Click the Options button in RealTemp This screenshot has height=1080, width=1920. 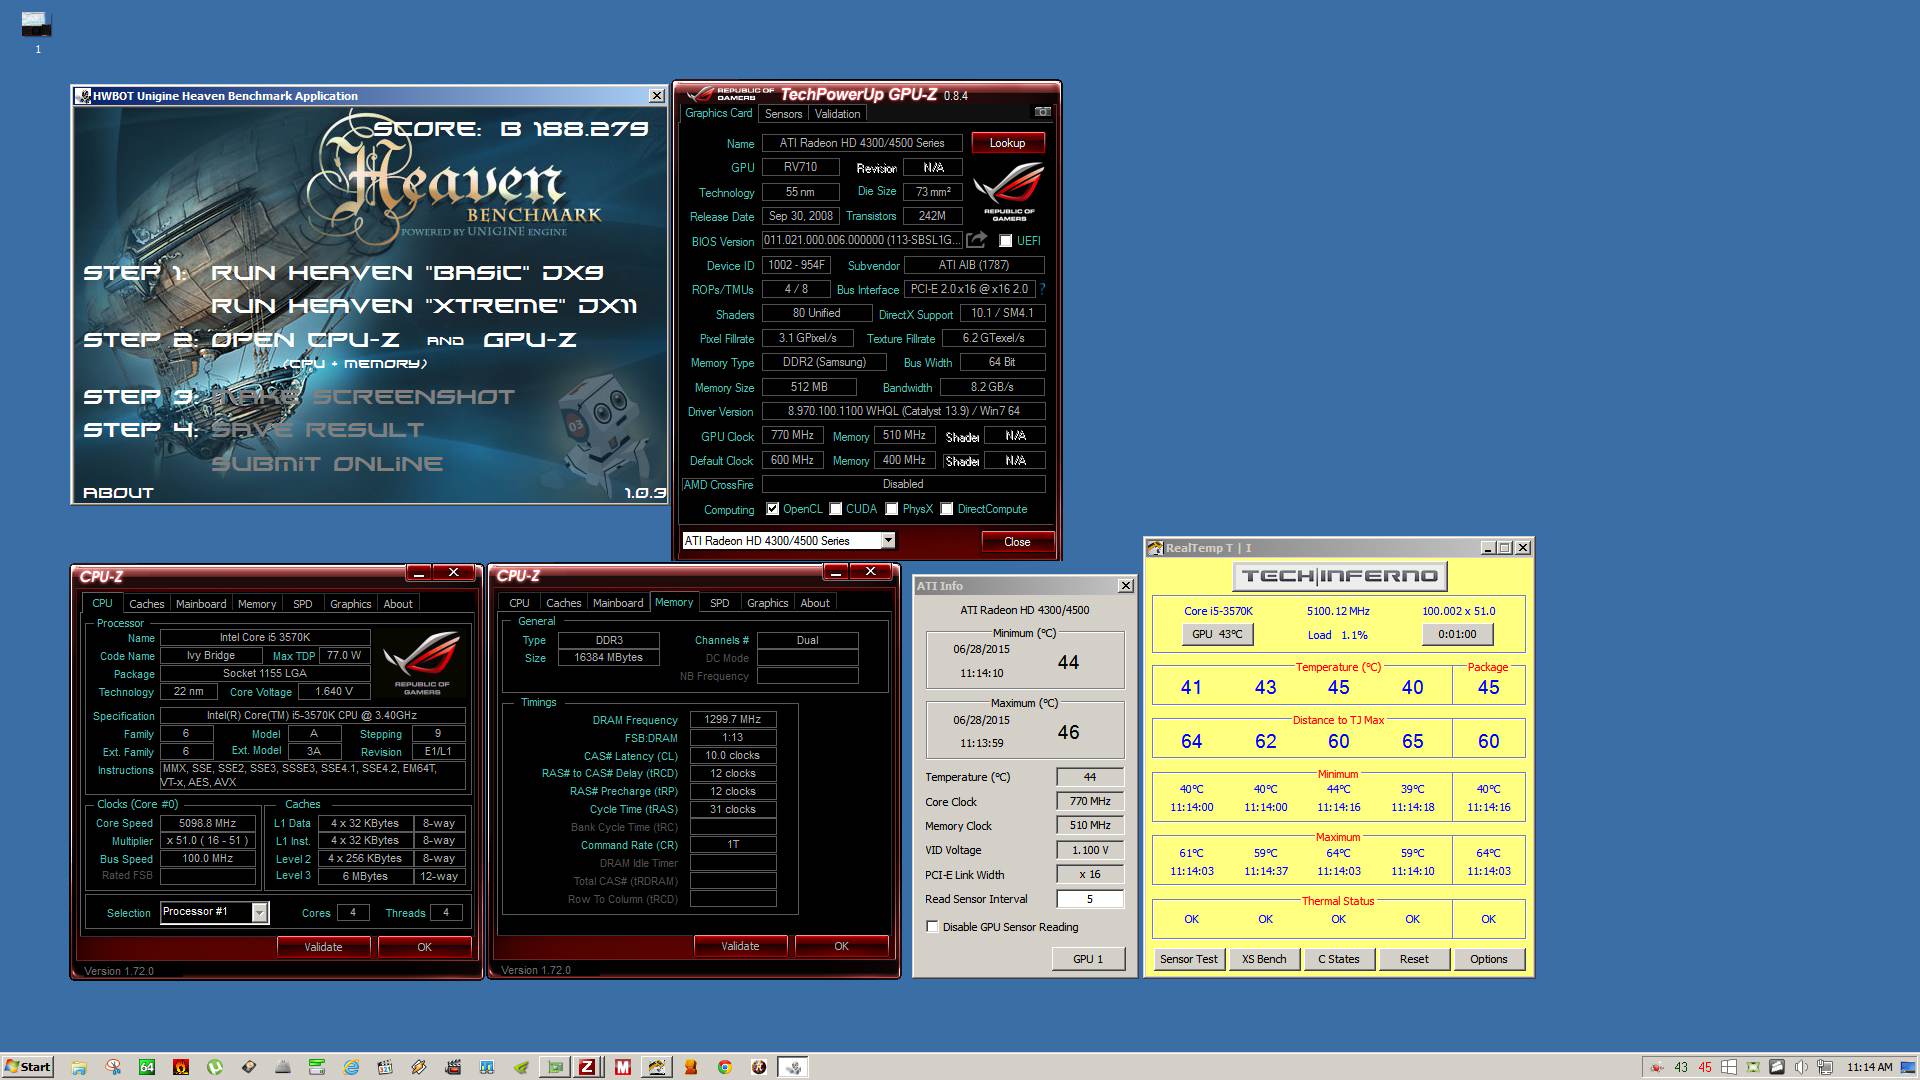(1488, 959)
